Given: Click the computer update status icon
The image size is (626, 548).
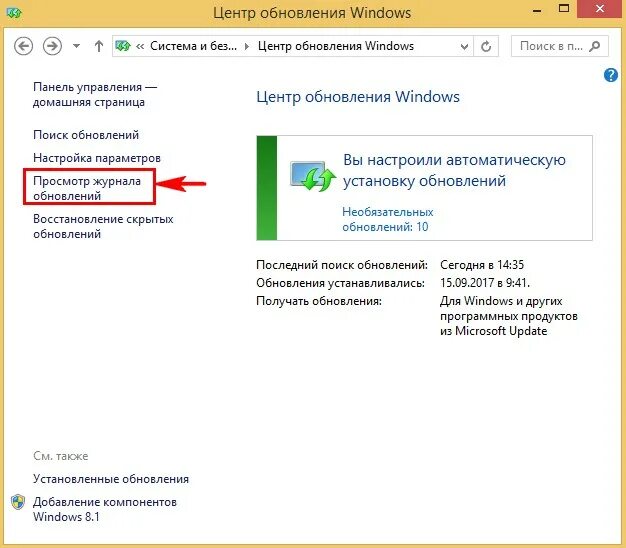Looking at the screenshot, I should coord(313,176).
